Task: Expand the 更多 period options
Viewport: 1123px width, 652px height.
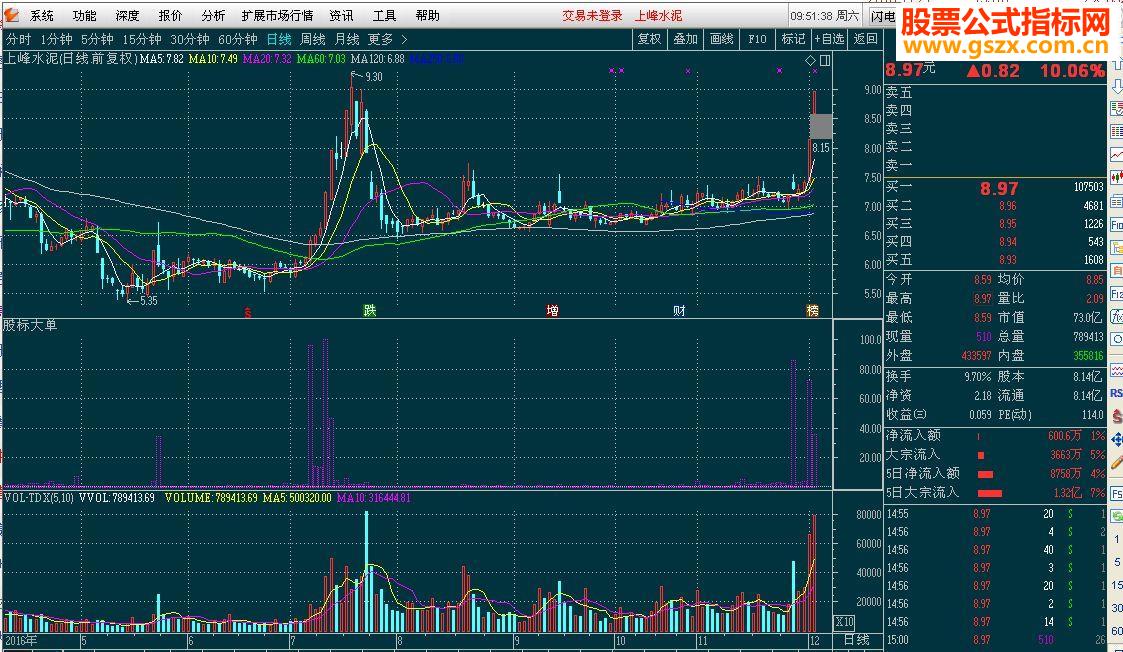Action: [x=387, y=39]
